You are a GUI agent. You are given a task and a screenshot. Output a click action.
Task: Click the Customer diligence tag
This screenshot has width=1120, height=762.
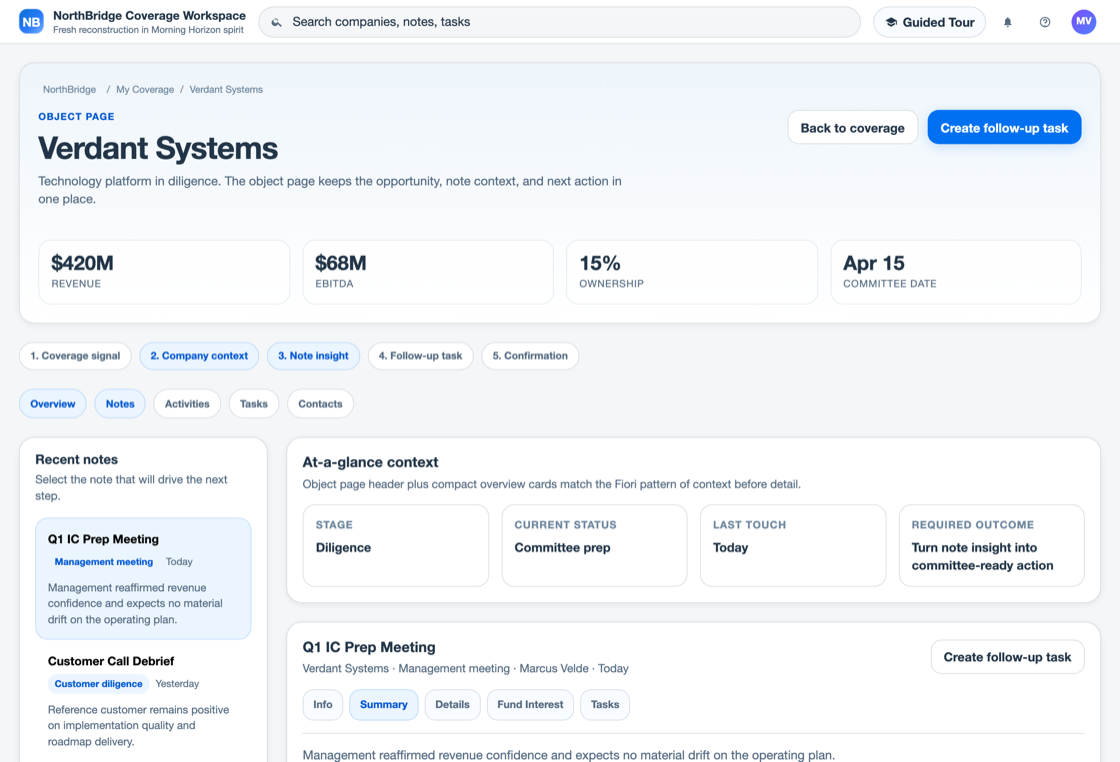click(99, 684)
